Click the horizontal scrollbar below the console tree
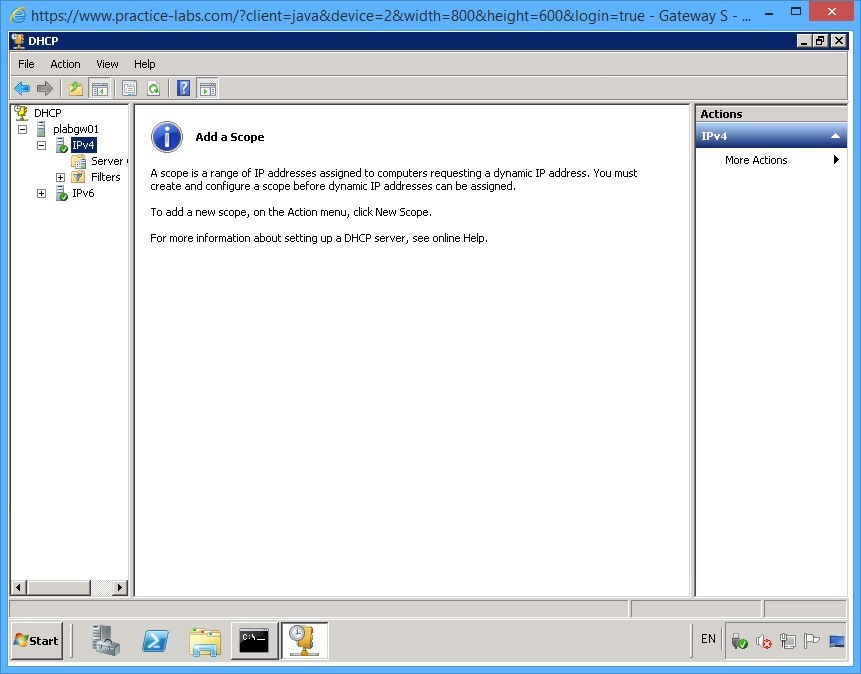Screen dimensions: 861x674 60,587
